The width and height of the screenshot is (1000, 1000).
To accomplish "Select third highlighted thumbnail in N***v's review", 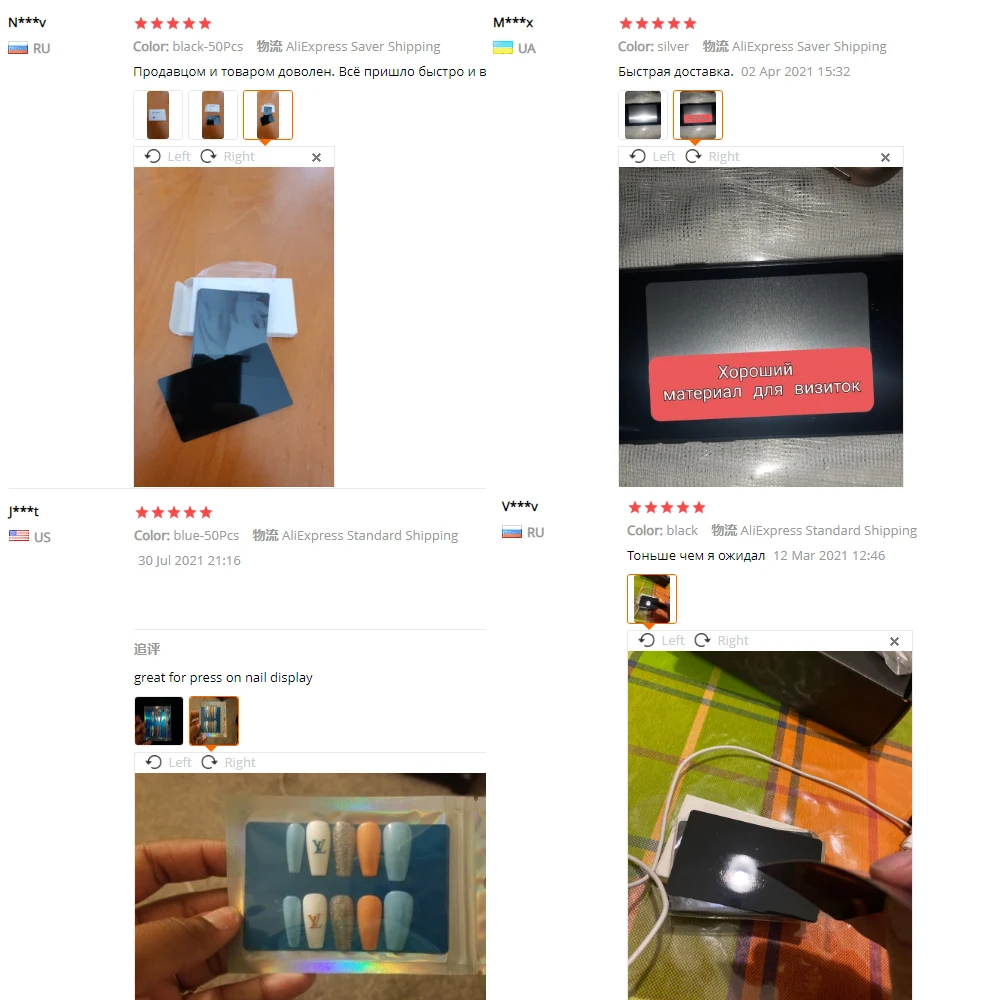I will tap(268, 115).
